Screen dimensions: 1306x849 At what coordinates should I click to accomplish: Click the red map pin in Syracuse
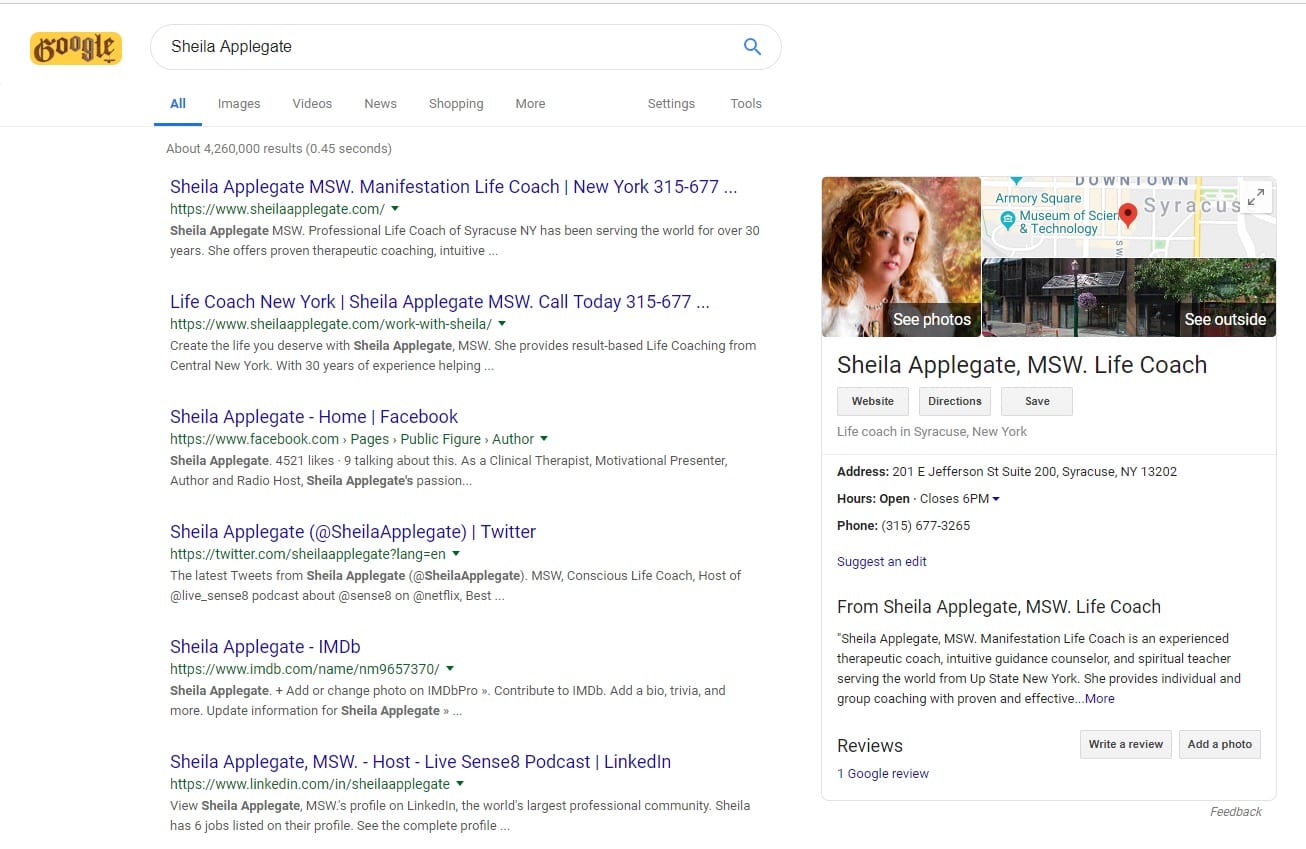coord(1128,215)
